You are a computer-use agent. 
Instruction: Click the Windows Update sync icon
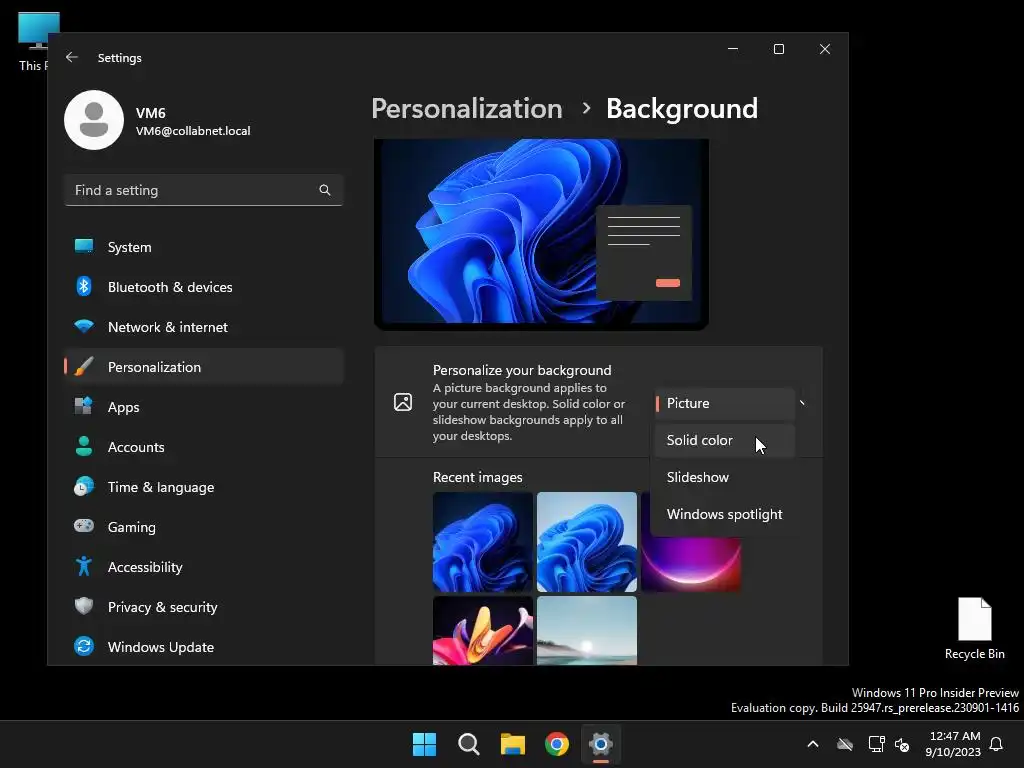tap(84, 647)
